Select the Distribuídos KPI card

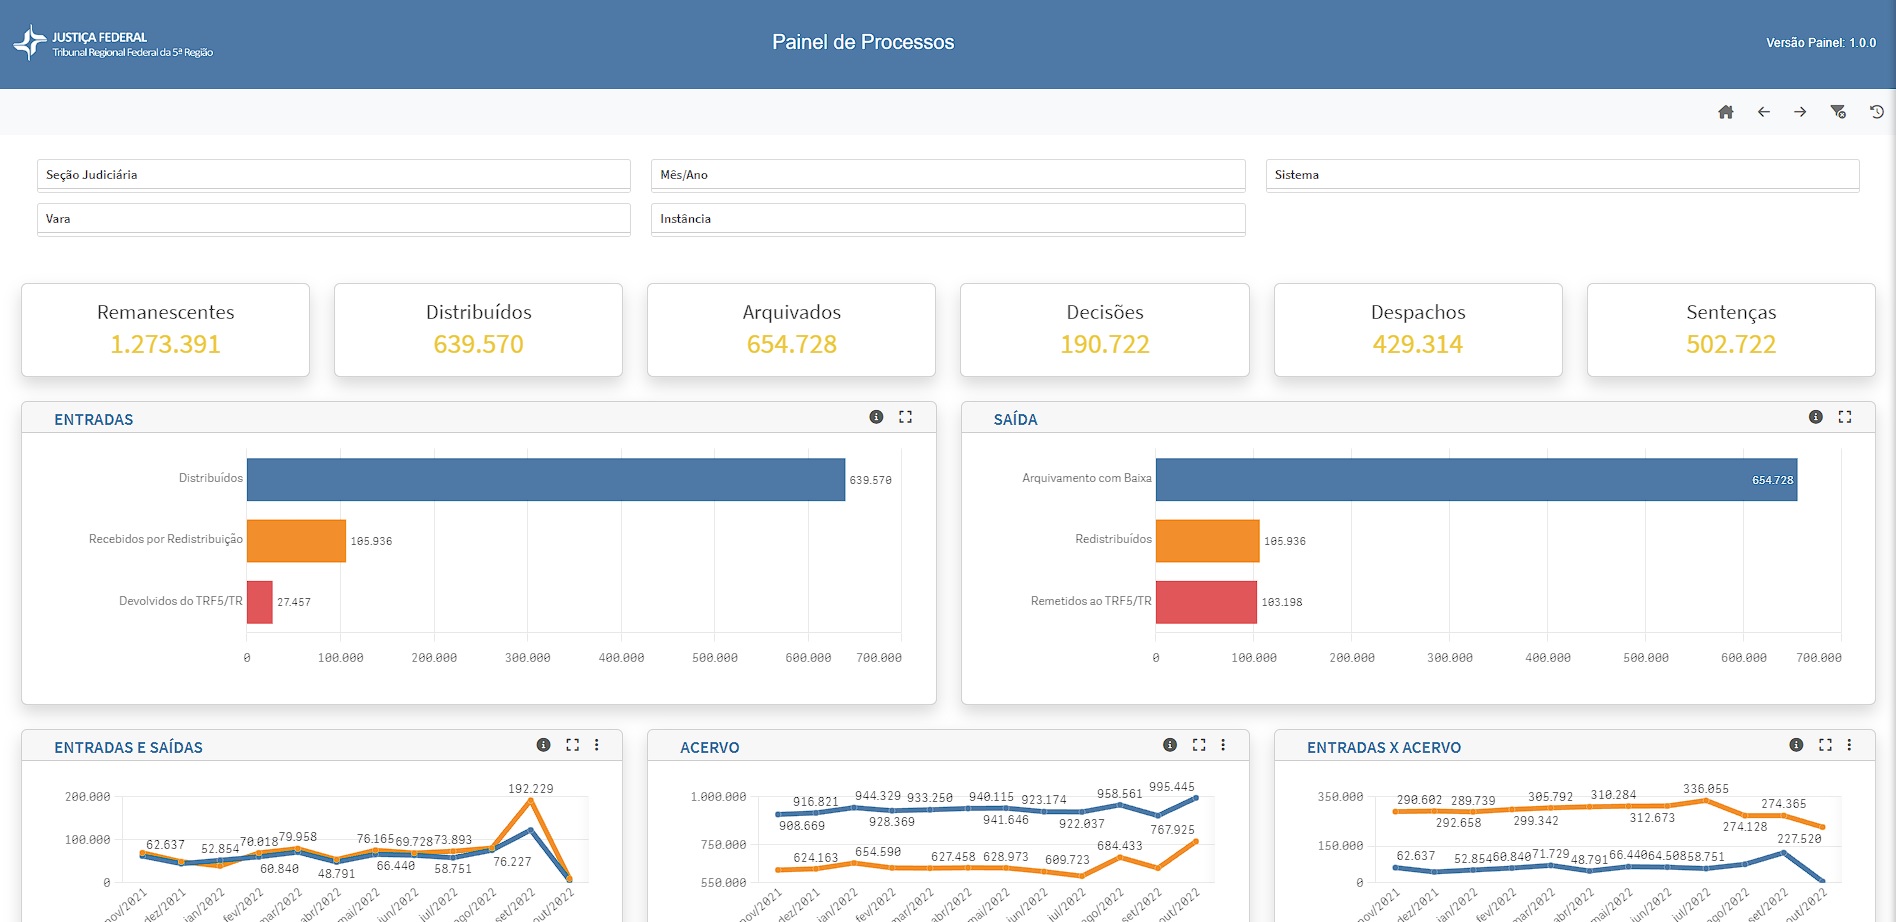(479, 330)
